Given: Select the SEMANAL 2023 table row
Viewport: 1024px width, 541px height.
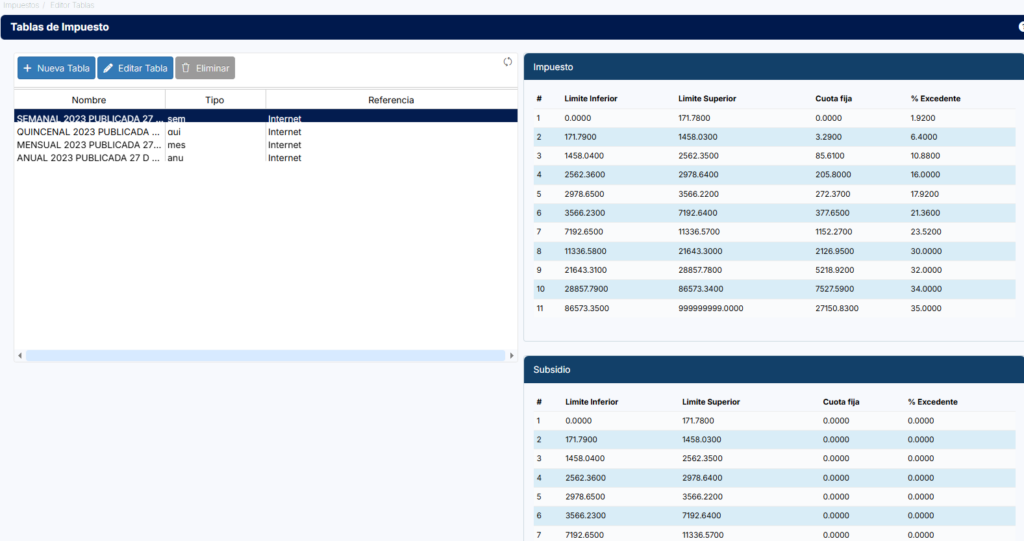Looking at the screenshot, I should (89, 119).
